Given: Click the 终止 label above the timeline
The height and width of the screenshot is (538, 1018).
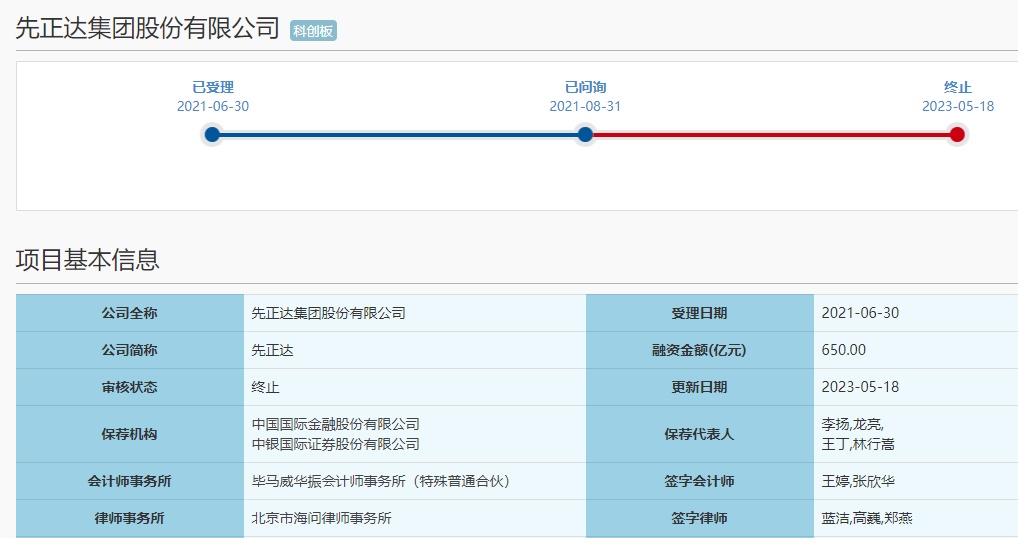Looking at the screenshot, I should (x=957, y=87).
